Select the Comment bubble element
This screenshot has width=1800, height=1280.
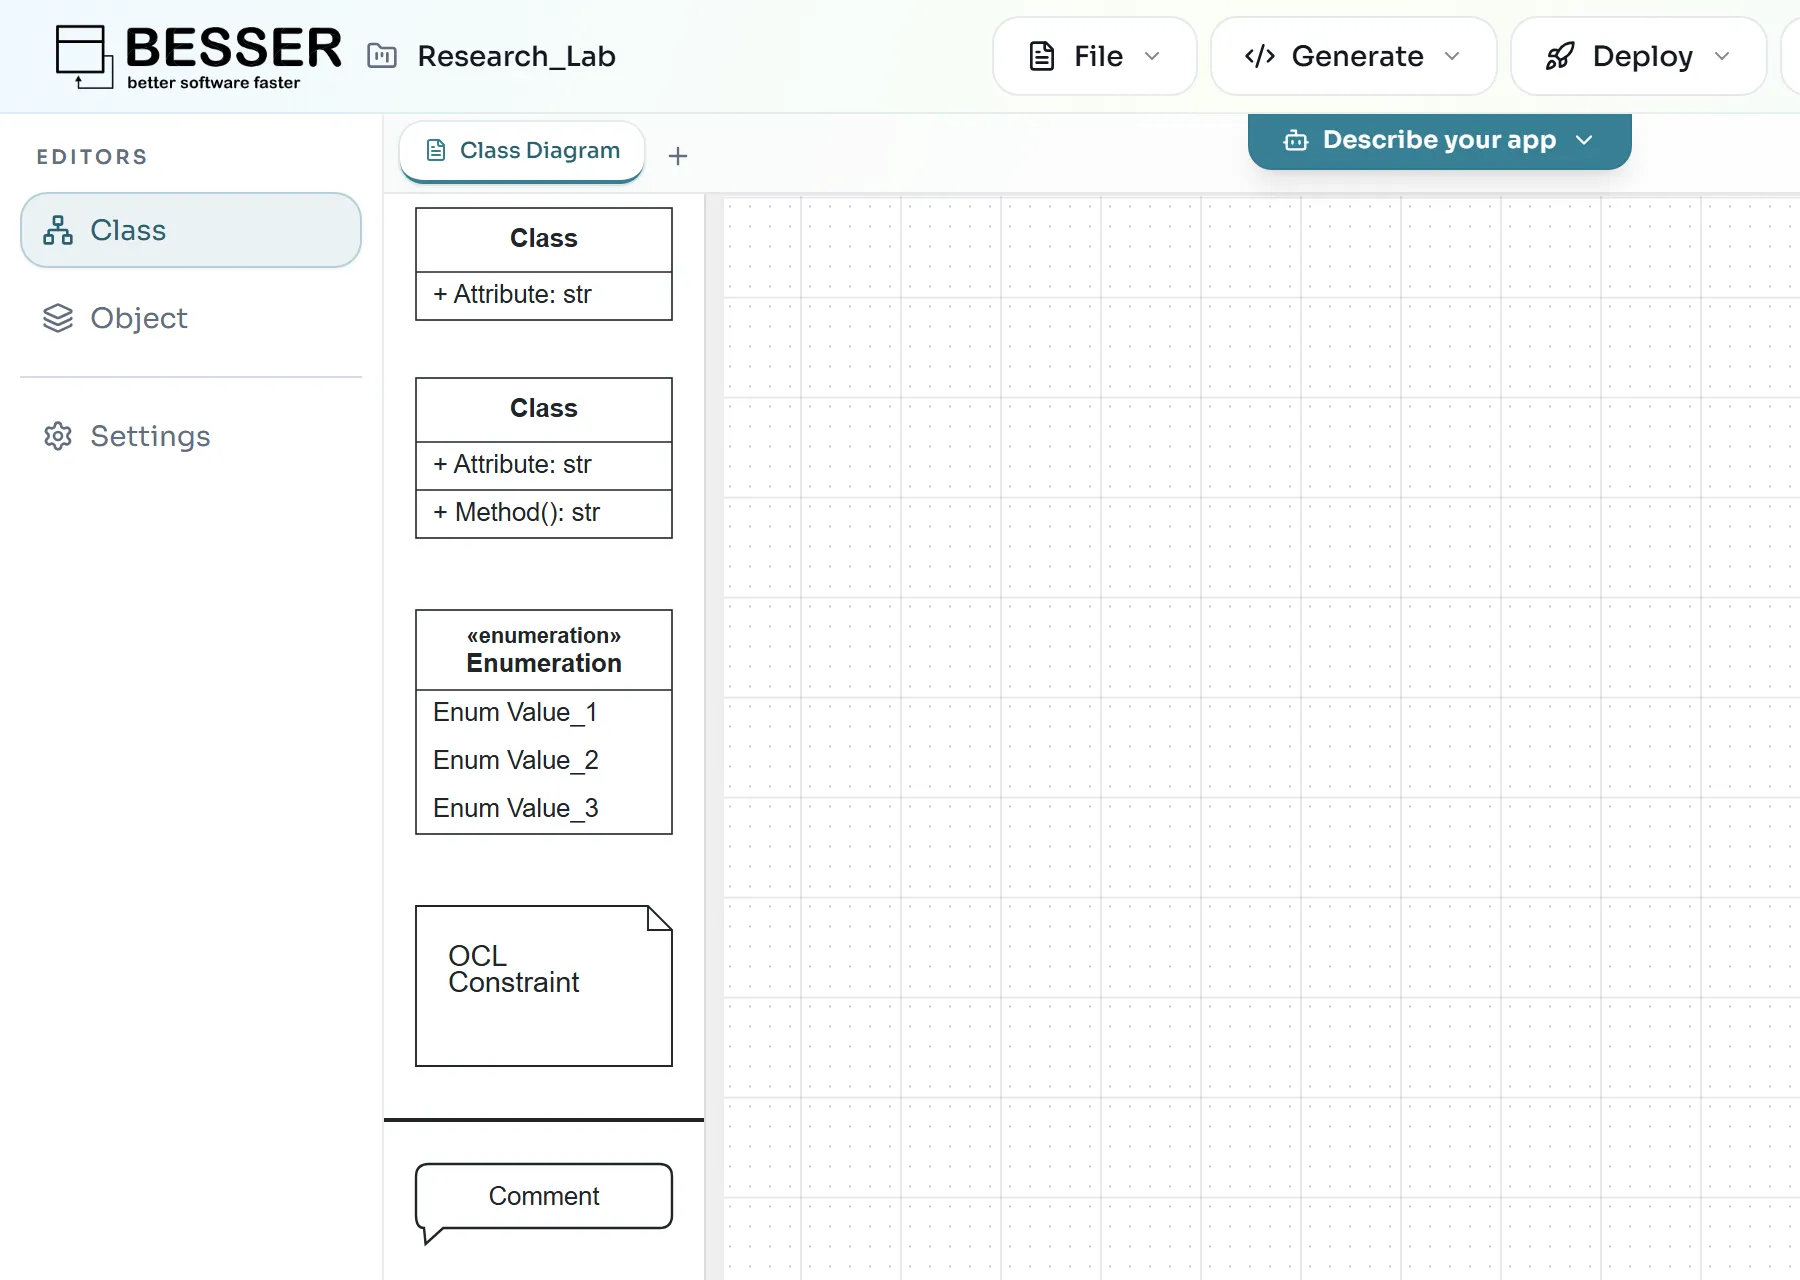coord(544,1203)
